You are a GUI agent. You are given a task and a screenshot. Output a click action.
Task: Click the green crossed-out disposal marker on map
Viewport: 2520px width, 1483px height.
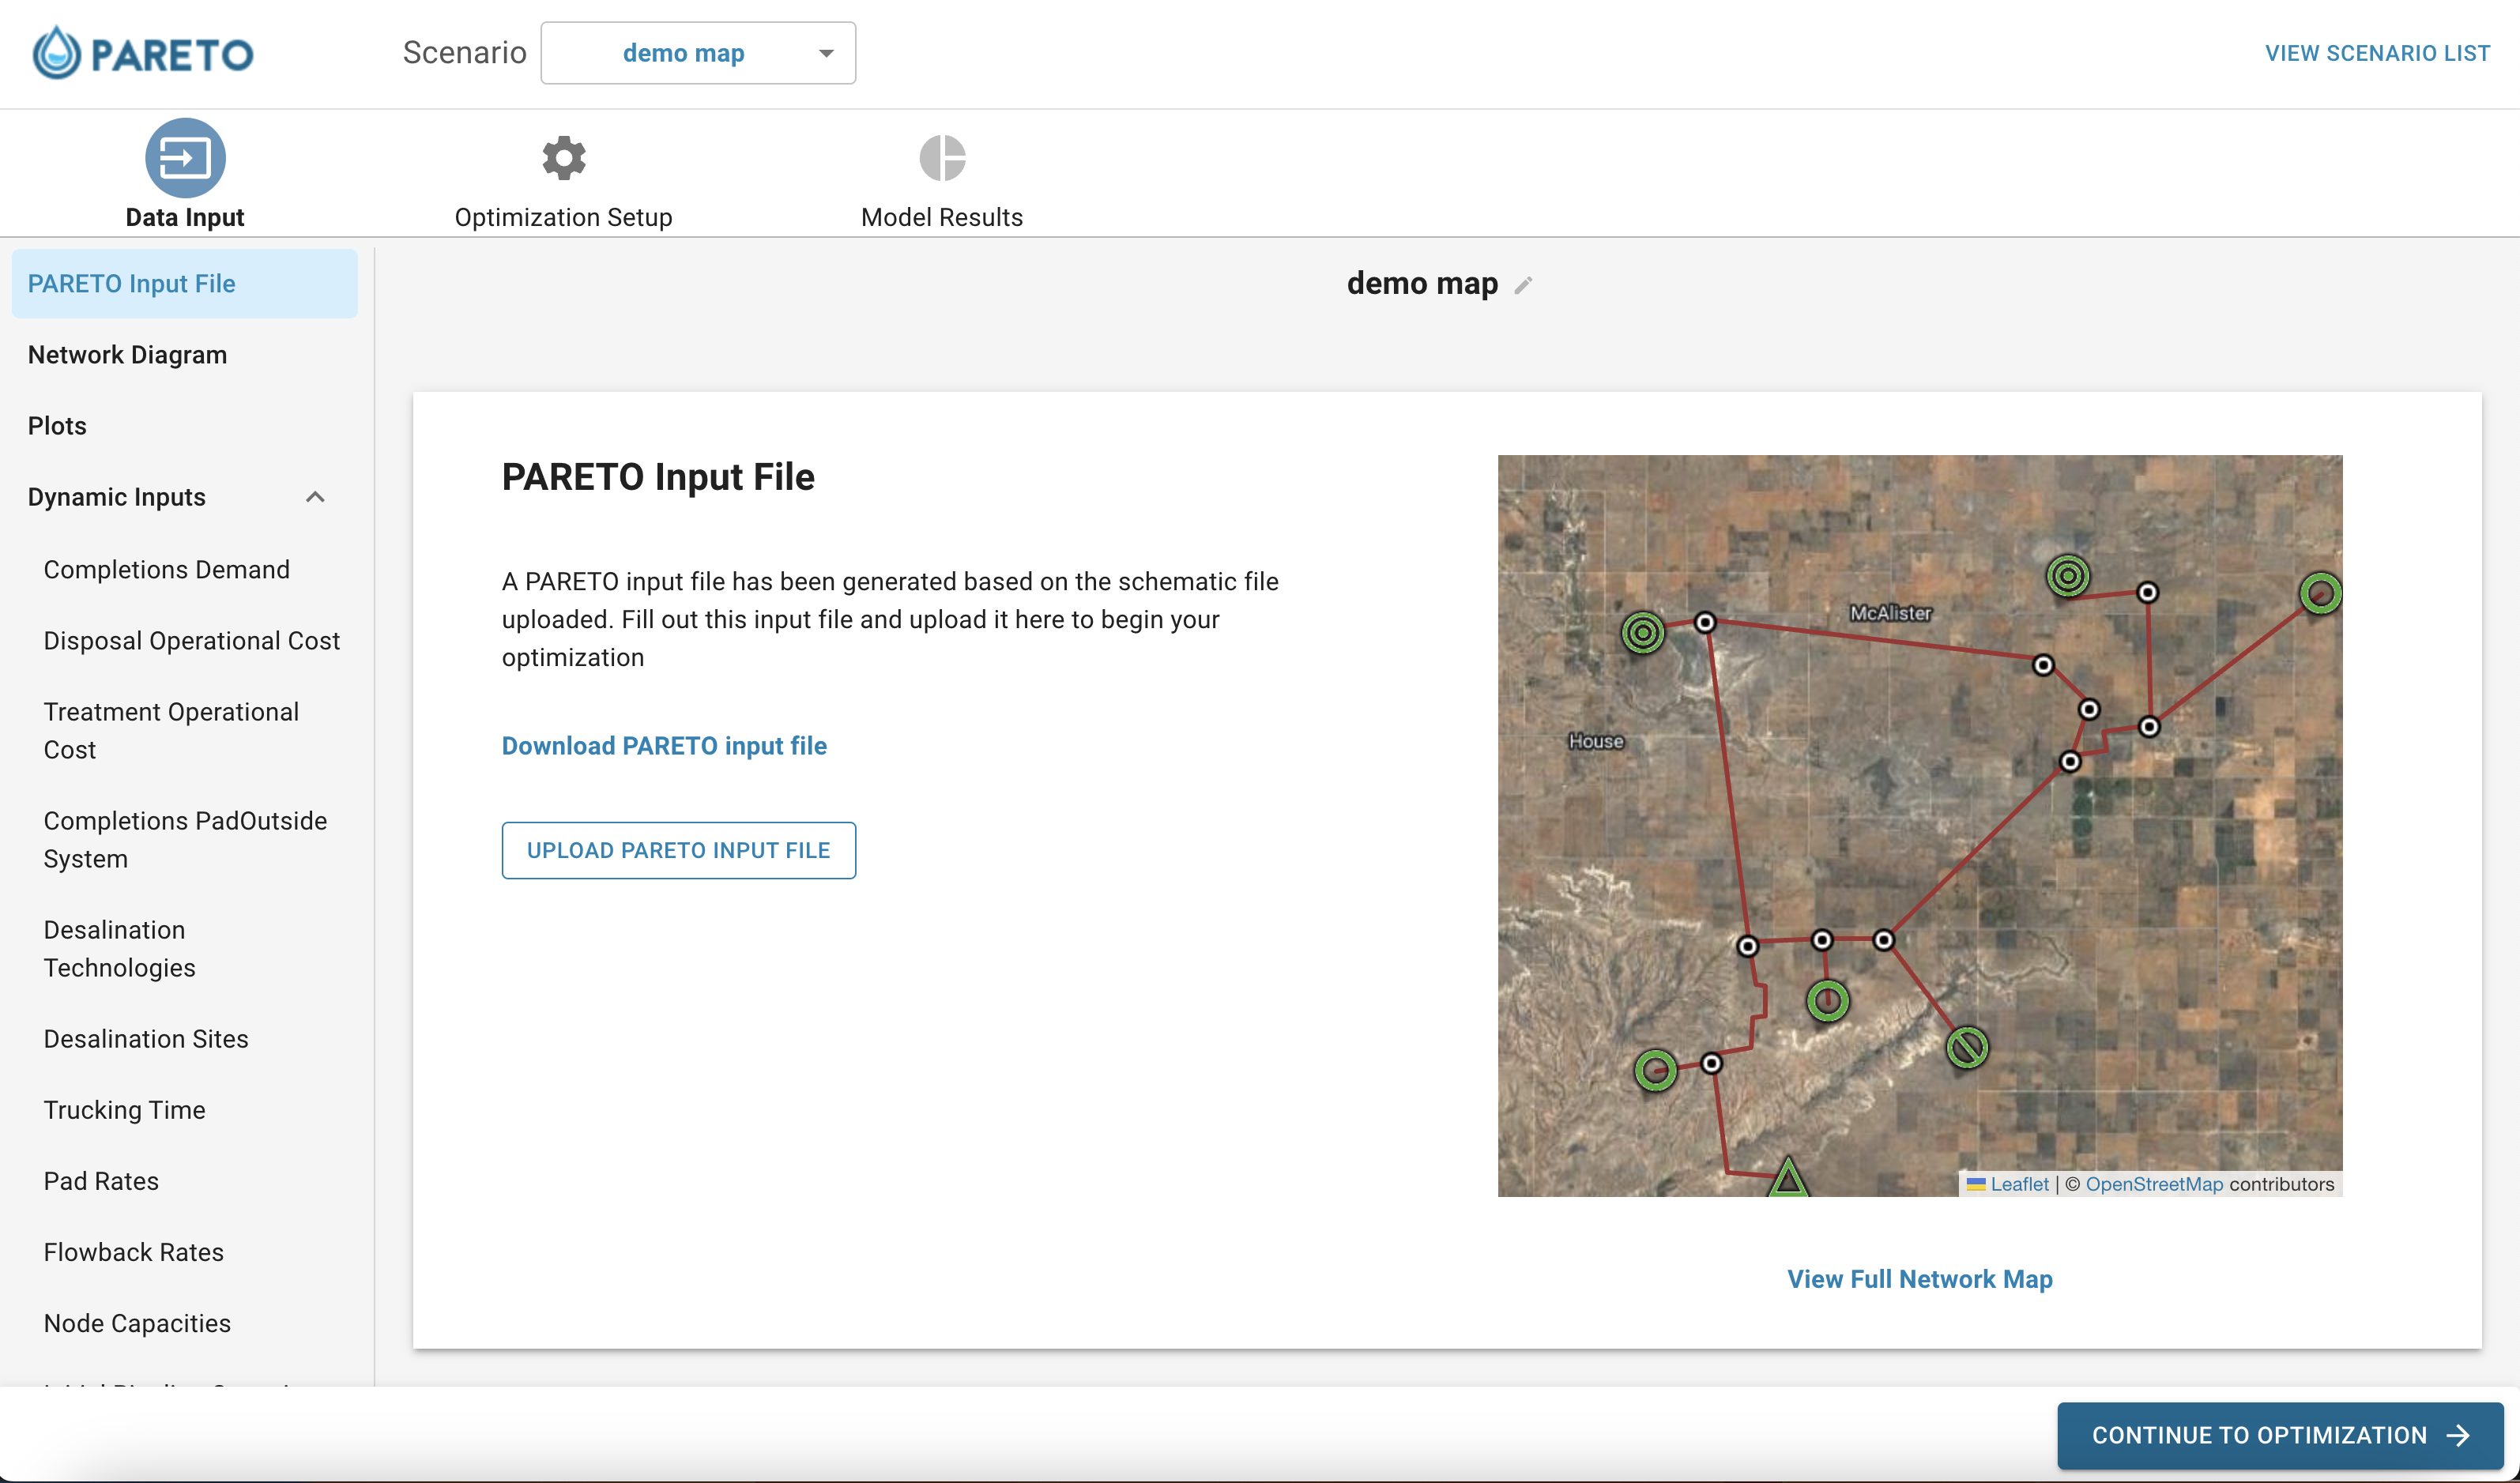1967,1048
